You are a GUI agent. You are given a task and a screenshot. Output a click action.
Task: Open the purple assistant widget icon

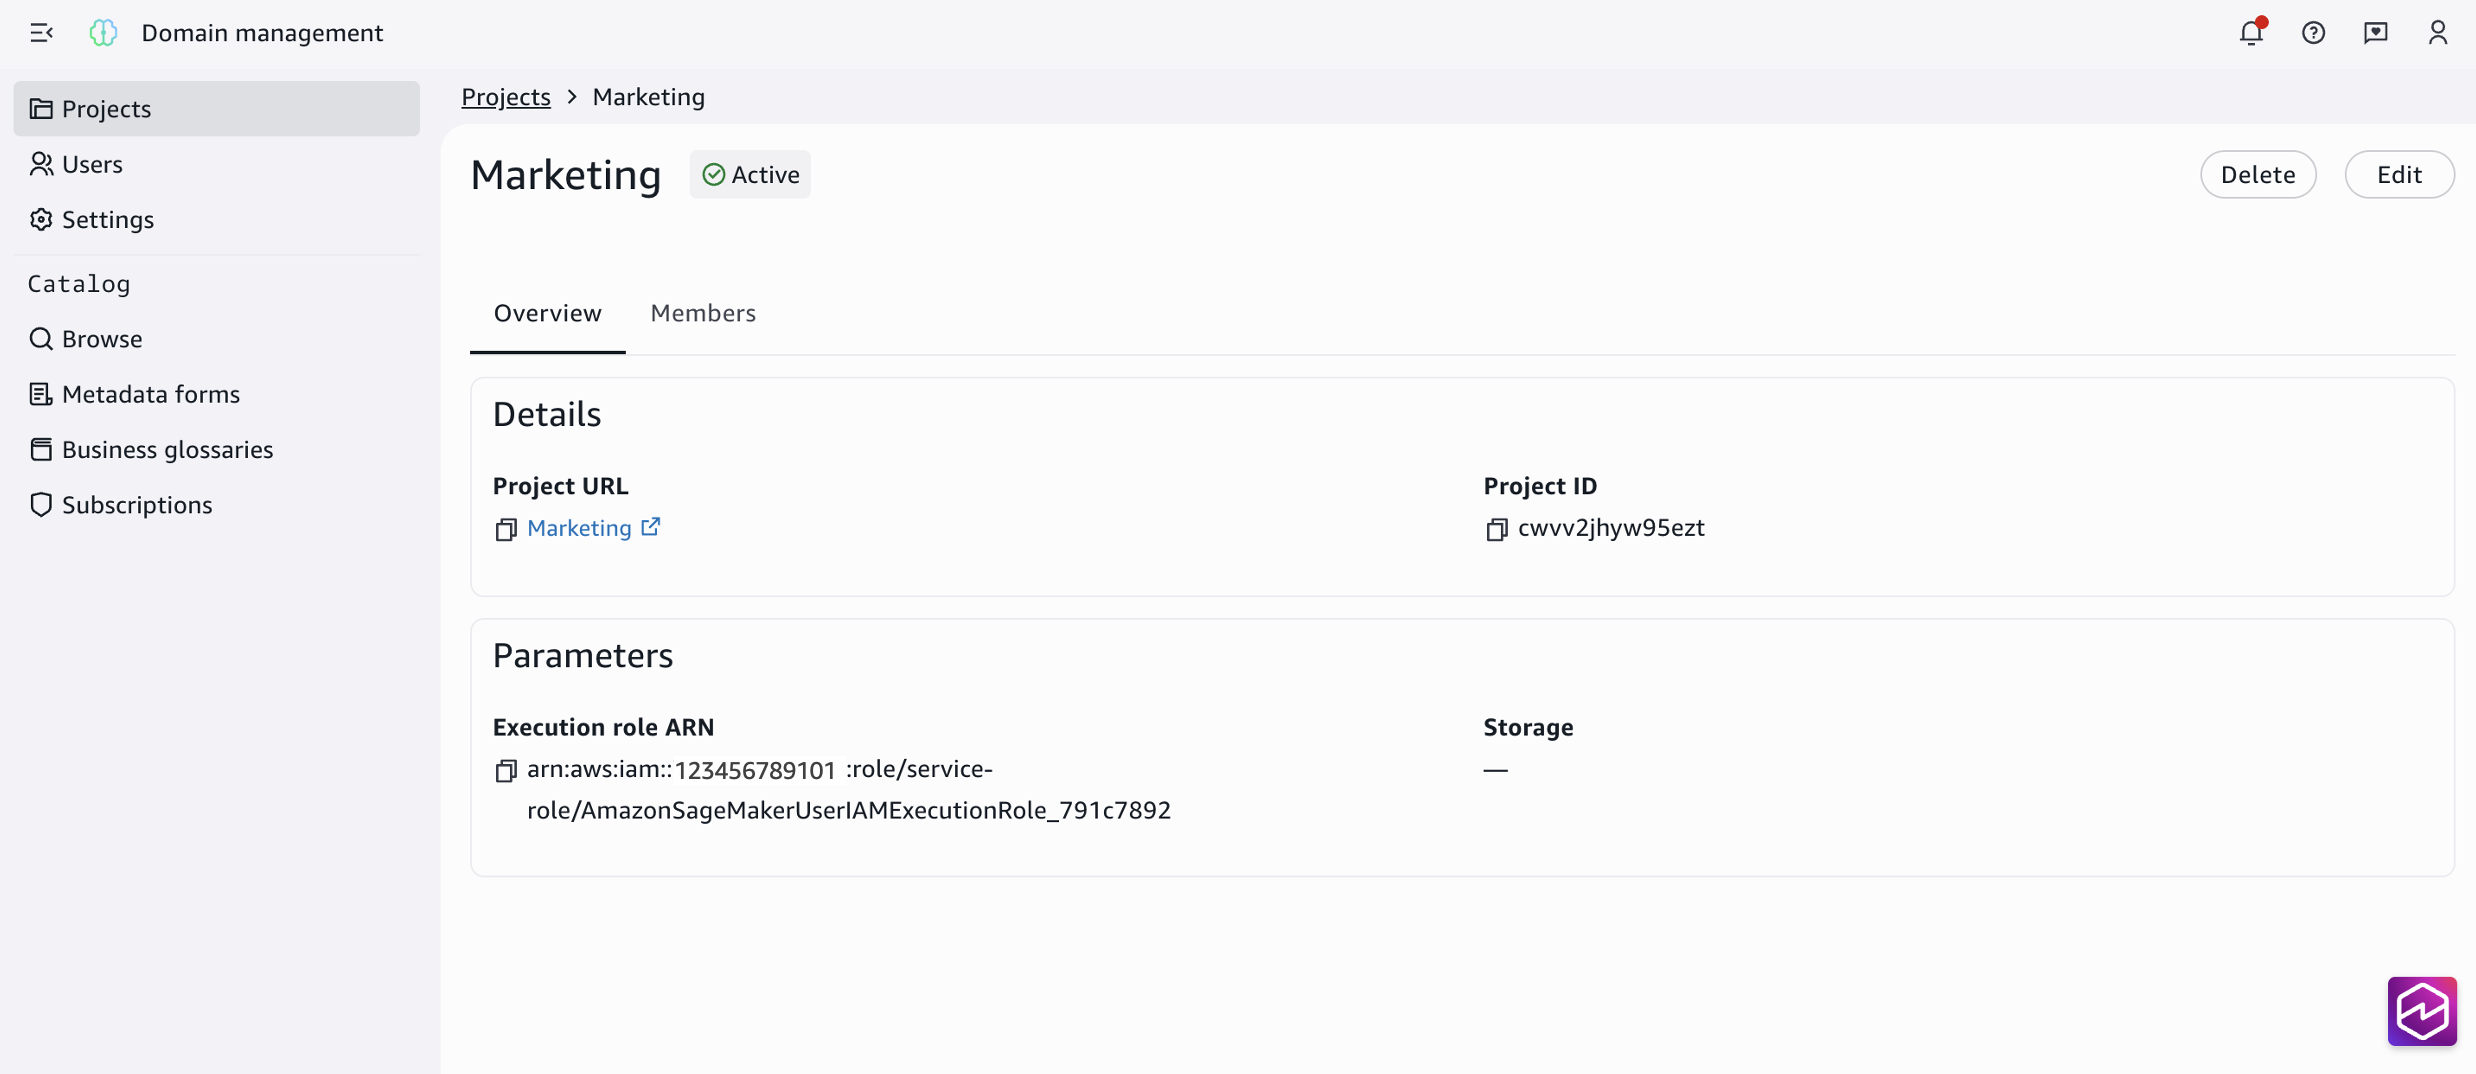pos(2421,1011)
